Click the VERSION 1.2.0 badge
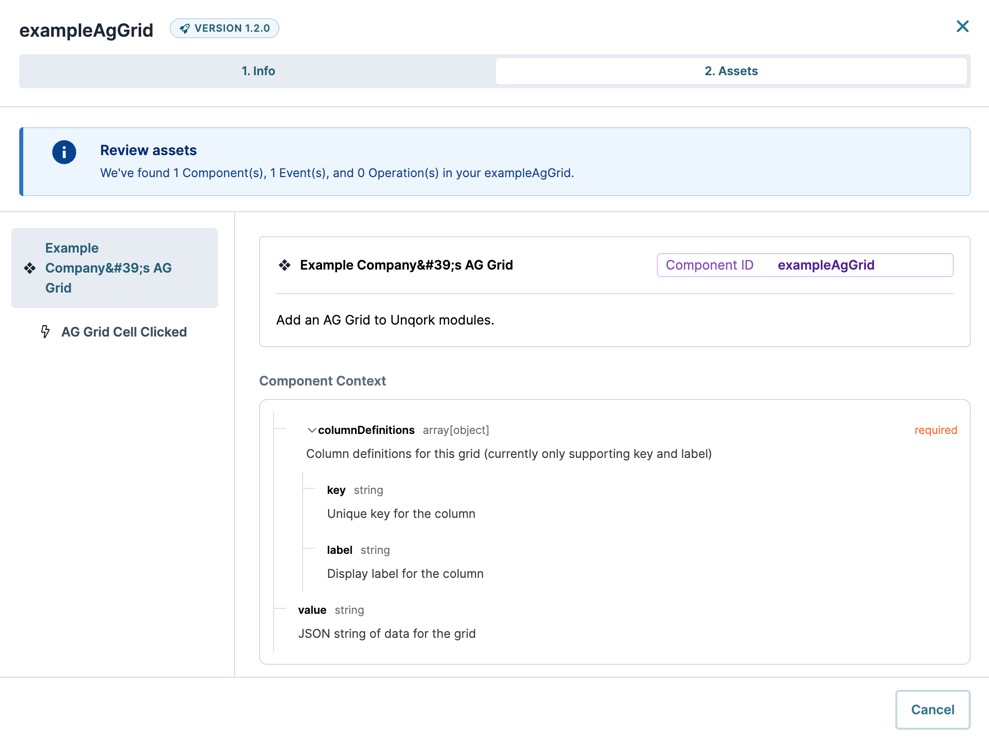The height and width of the screenshot is (741, 989). (225, 28)
